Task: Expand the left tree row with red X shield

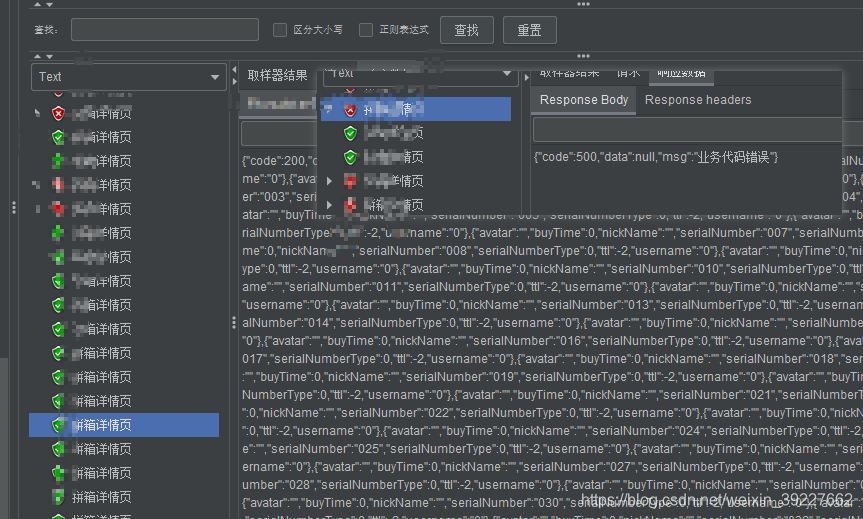Action: [37, 113]
